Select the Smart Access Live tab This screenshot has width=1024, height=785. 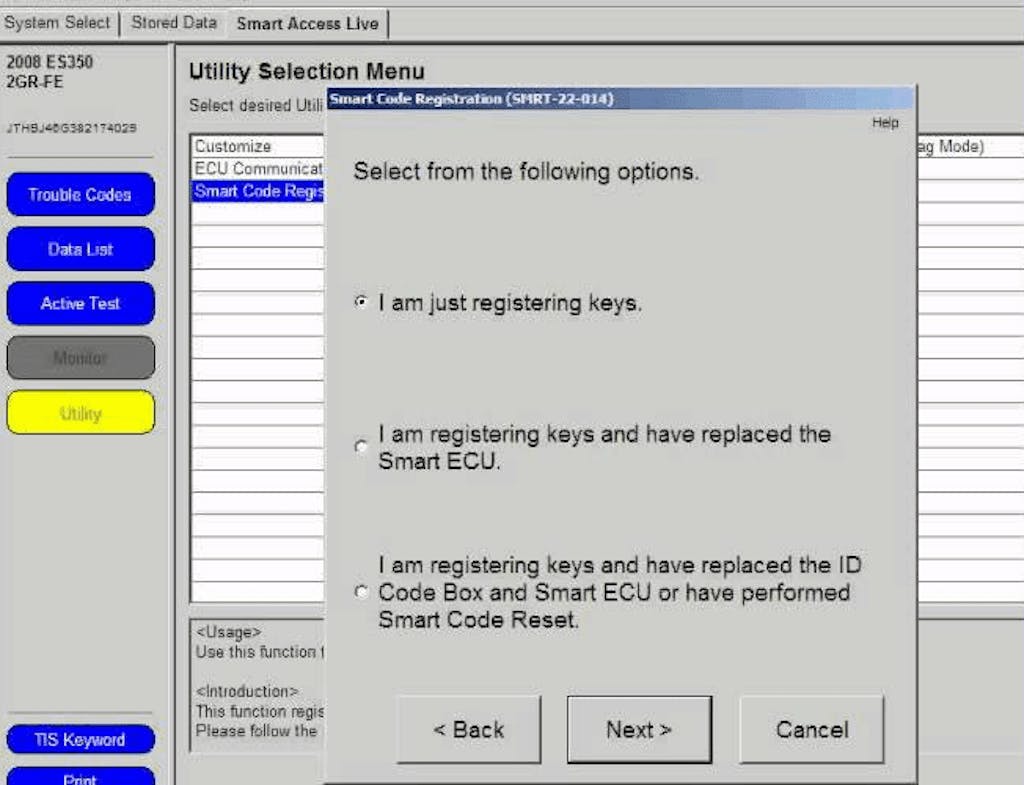[x=307, y=23]
